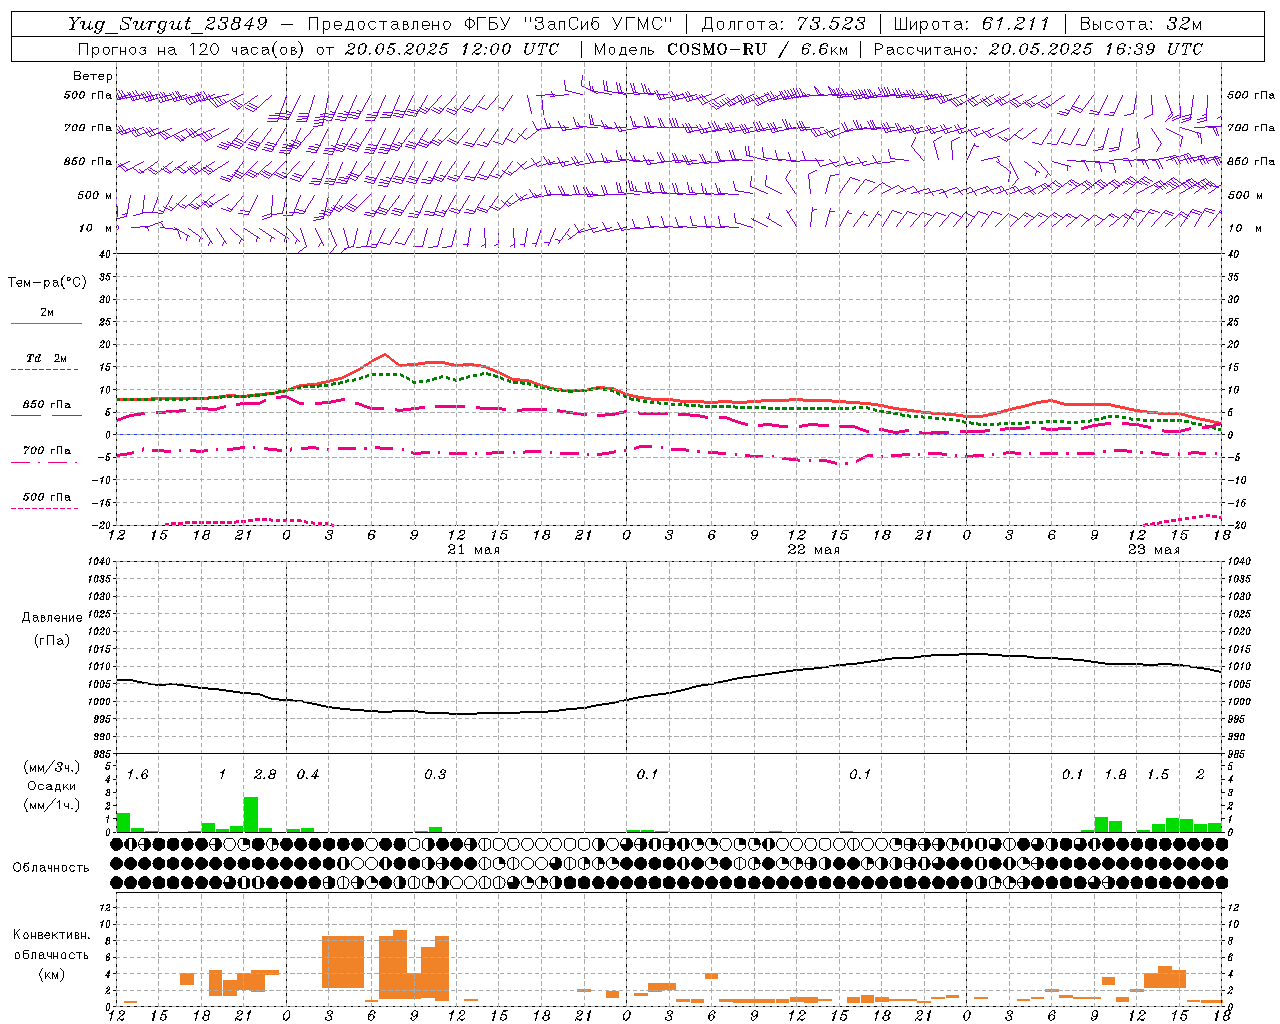Click the 850 гПа legend in temperature panel
The height and width of the screenshot is (1024, 1280).
(x=46, y=405)
